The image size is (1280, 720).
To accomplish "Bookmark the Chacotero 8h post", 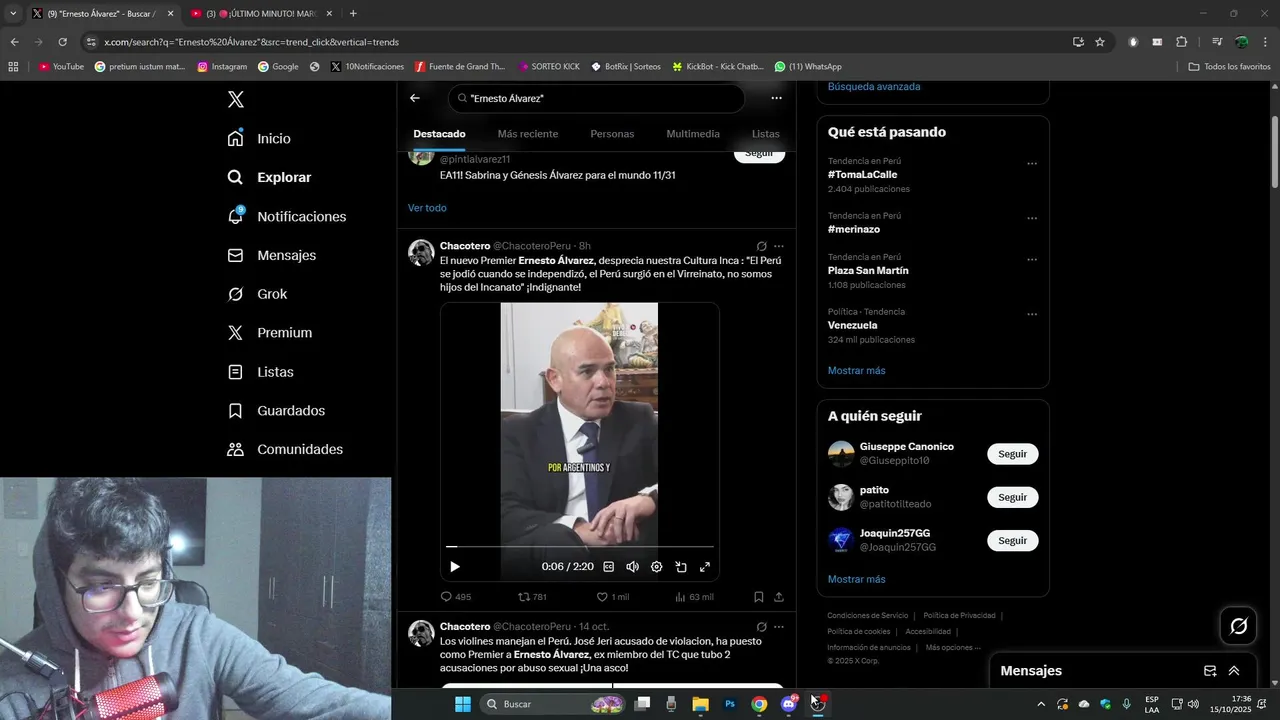I will click(x=759, y=597).
